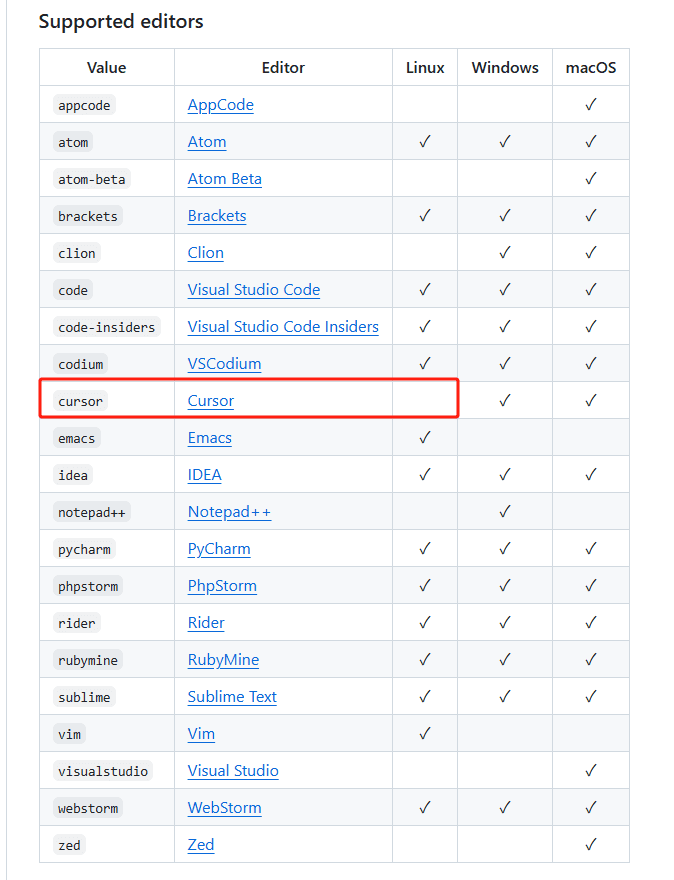Open the Emacs link
Viewport: 674px width, 880px height.
(x=209, y=438)
